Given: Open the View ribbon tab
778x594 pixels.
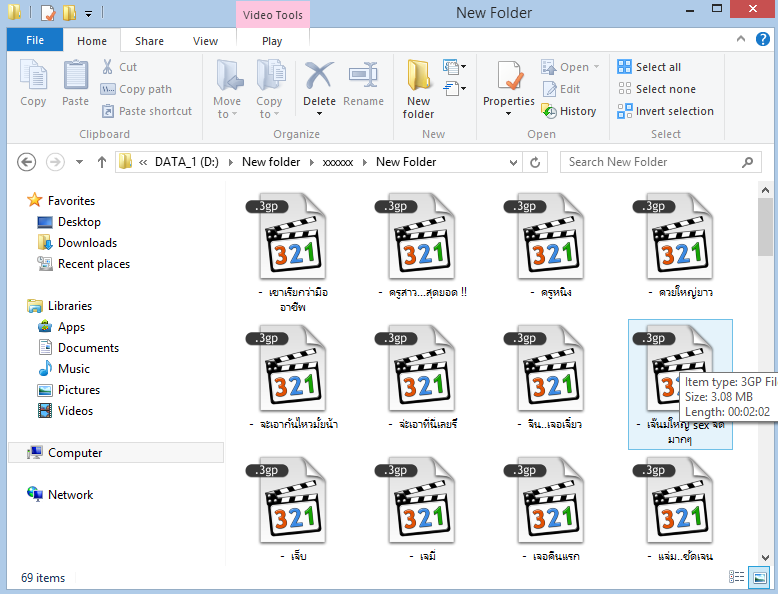Looking at the screenshot, I should point(205,41).
